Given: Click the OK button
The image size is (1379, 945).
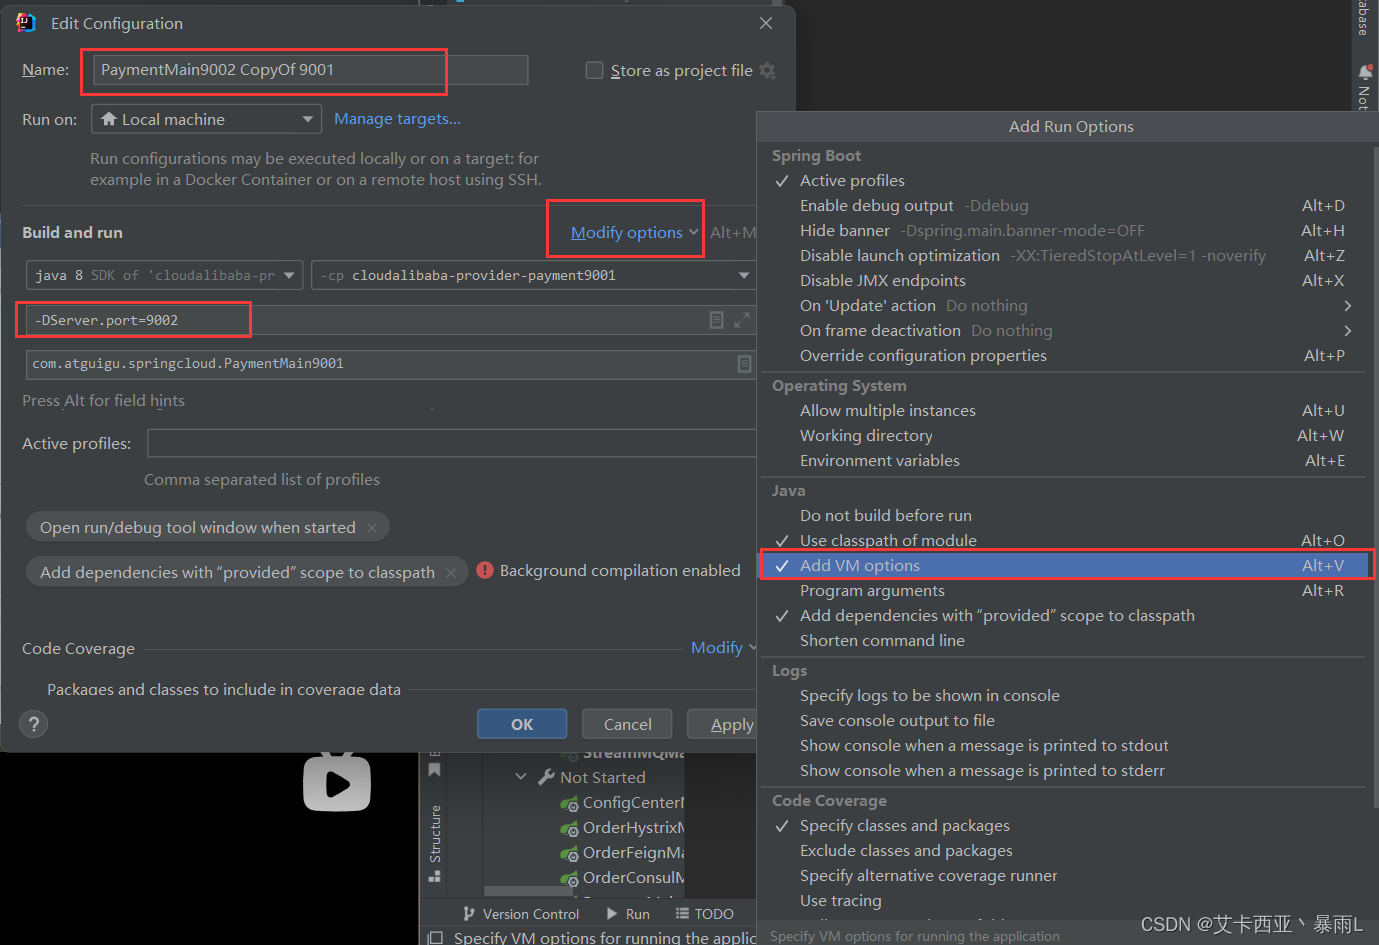Looking at the screenshot, I should tap(522, 724).
